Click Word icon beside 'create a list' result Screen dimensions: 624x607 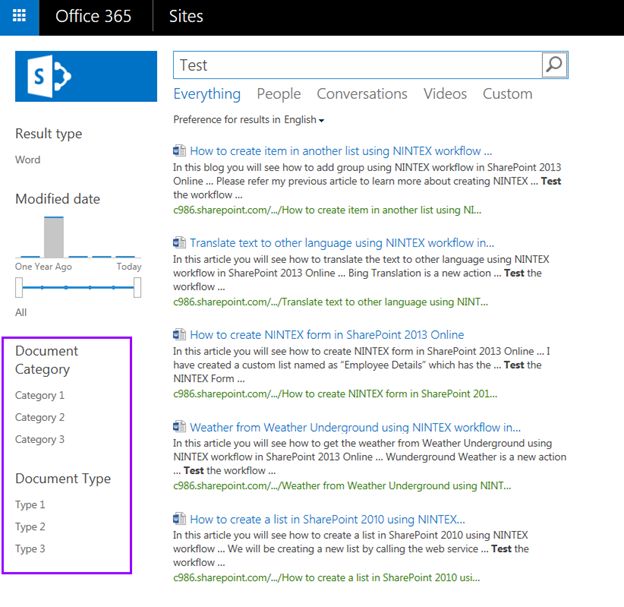pos(179,519)
